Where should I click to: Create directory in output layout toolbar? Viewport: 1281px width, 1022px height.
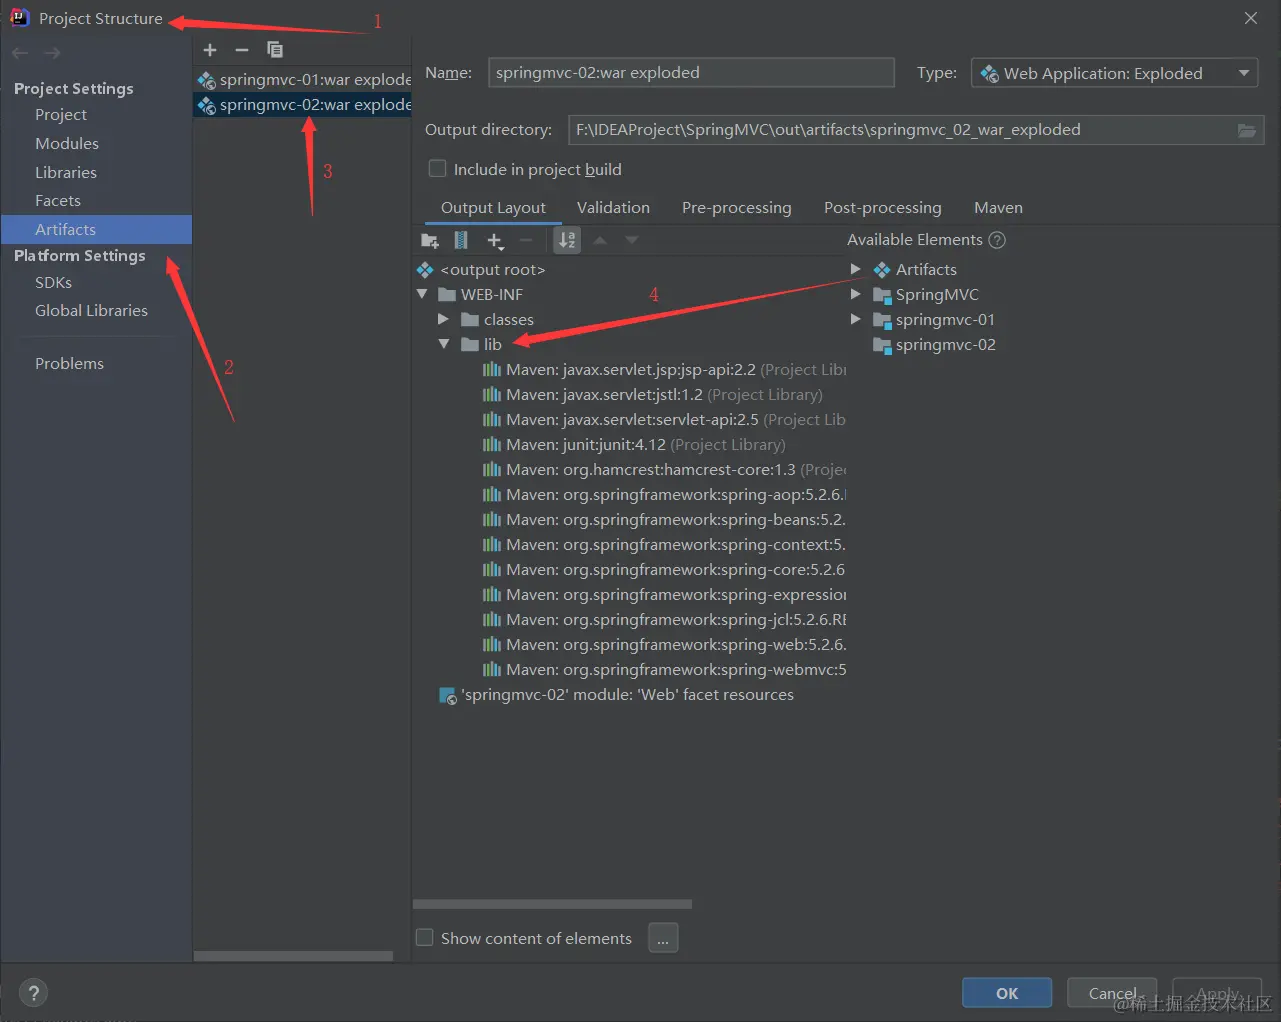pos(430,240)
